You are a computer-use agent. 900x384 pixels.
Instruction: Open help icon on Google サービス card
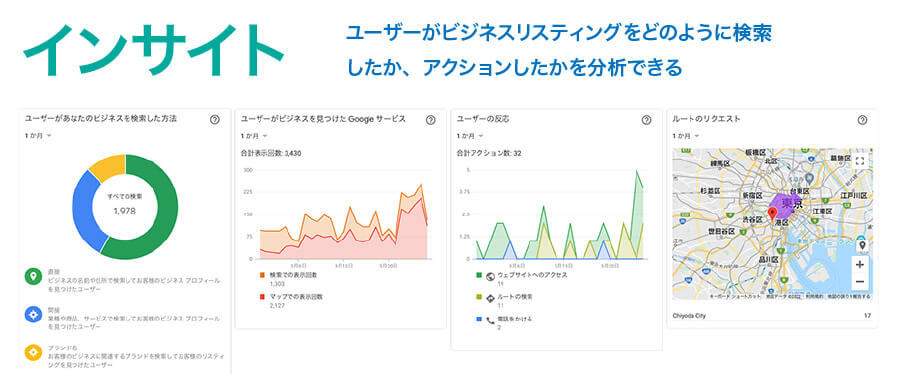(x=430, y=120)
